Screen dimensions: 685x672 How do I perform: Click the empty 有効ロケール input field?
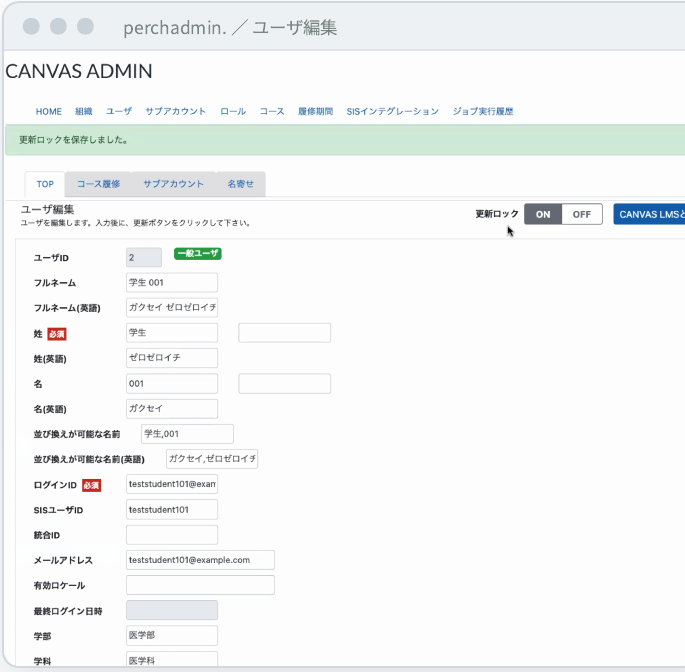coord(200,585)
